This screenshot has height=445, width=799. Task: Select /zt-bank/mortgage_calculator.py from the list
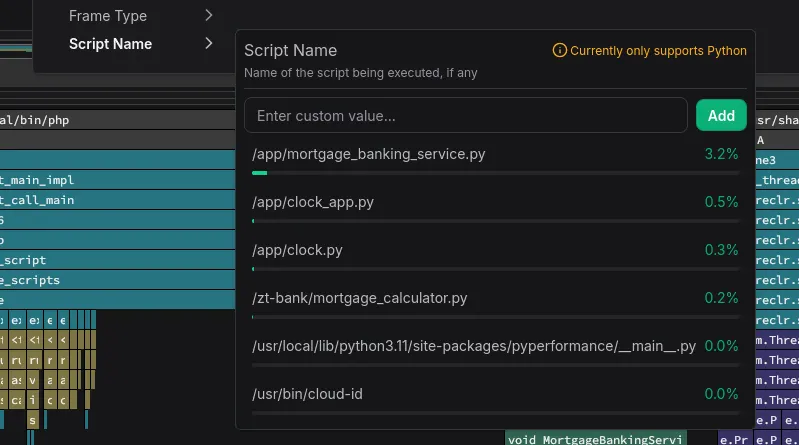359,298
